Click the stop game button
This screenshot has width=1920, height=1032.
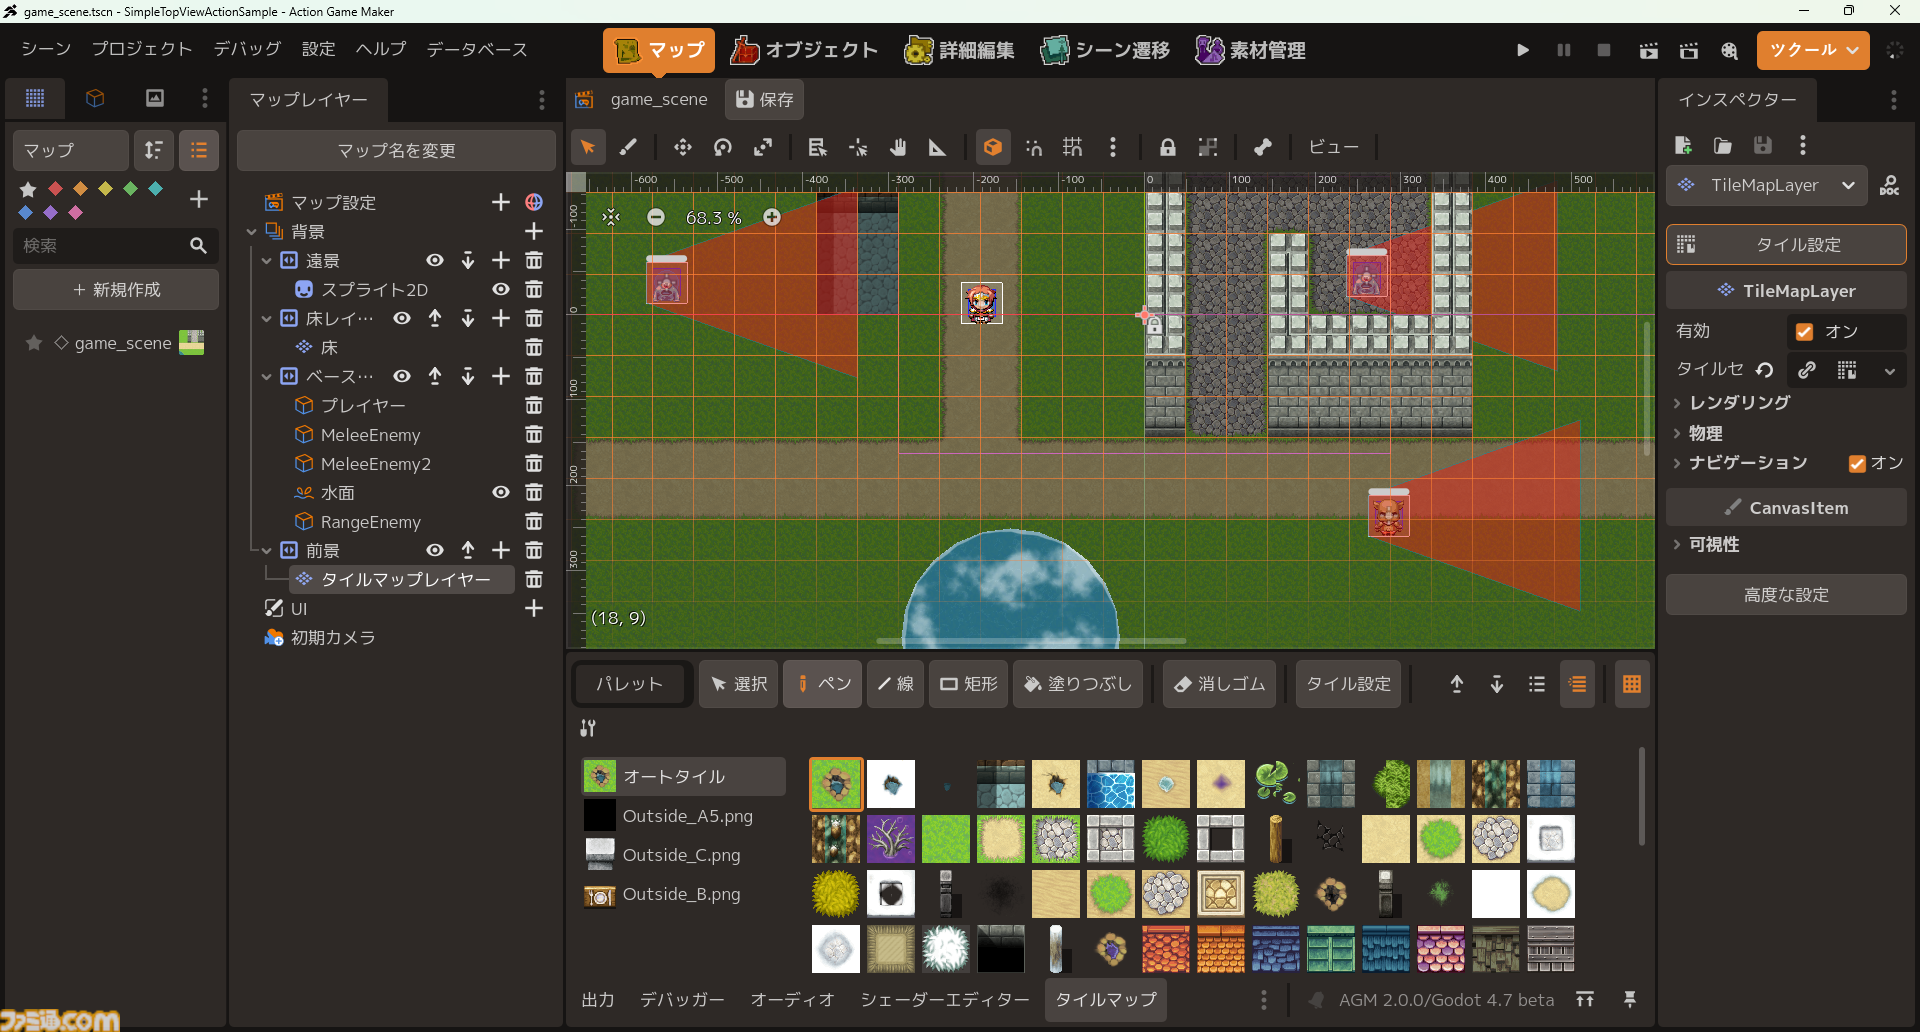tap(1604, 50)
